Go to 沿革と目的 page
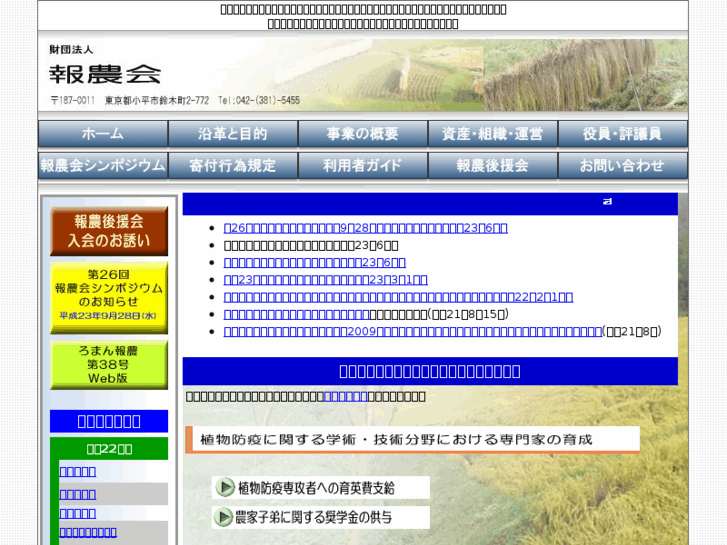This screenshot has height=545, width=727. click(233, 134)
